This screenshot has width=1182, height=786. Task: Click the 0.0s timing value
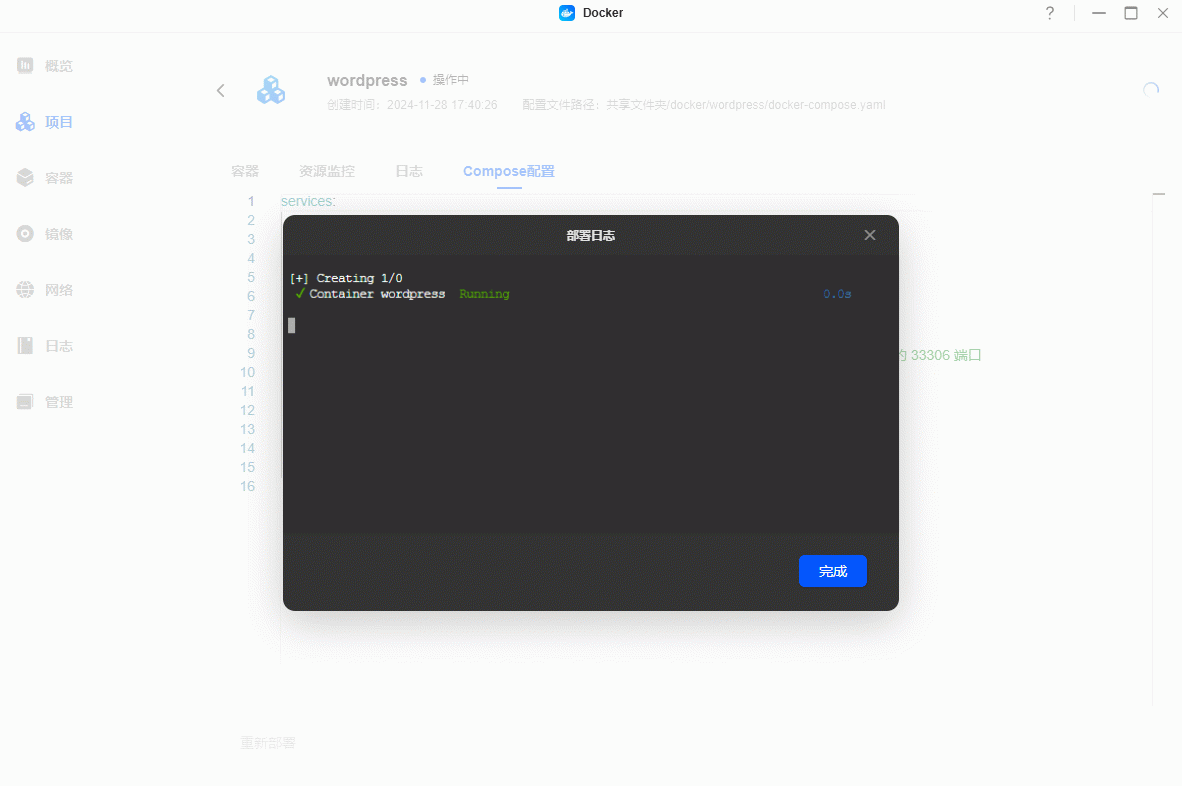pyautogui.click(x=837, y=294)
